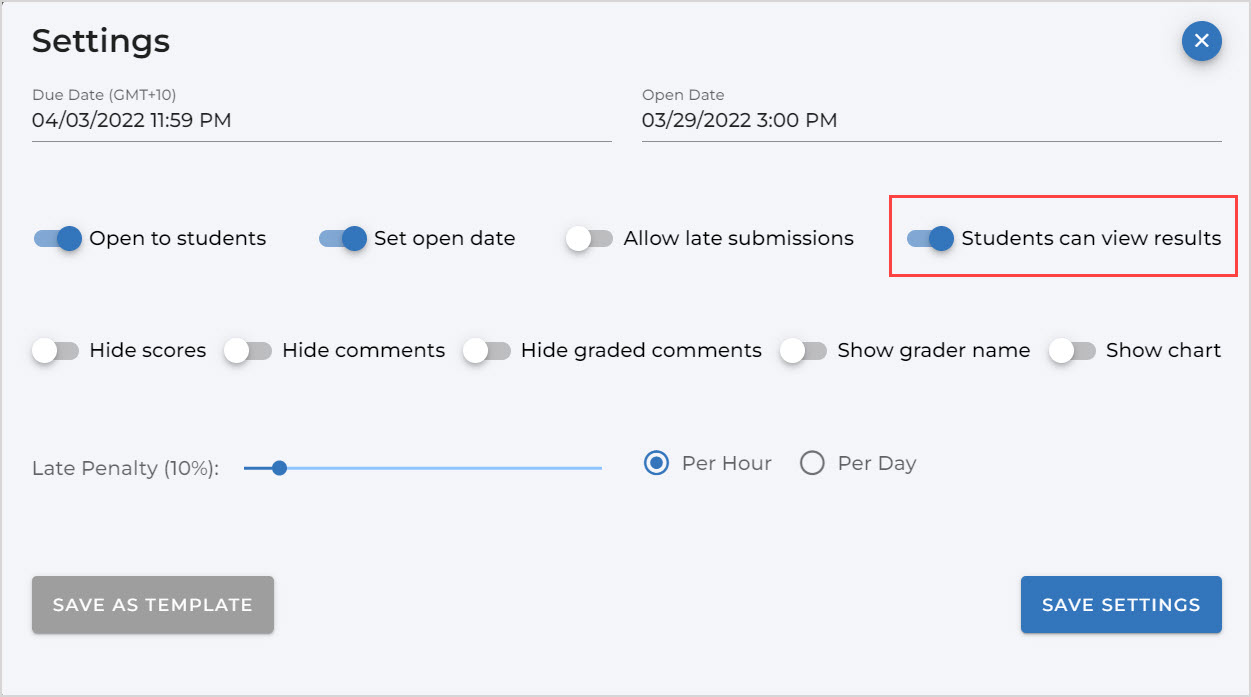Activate the Show chart toggle
The height and width of the screenshot is (697, 1251).
(1072, 351)
